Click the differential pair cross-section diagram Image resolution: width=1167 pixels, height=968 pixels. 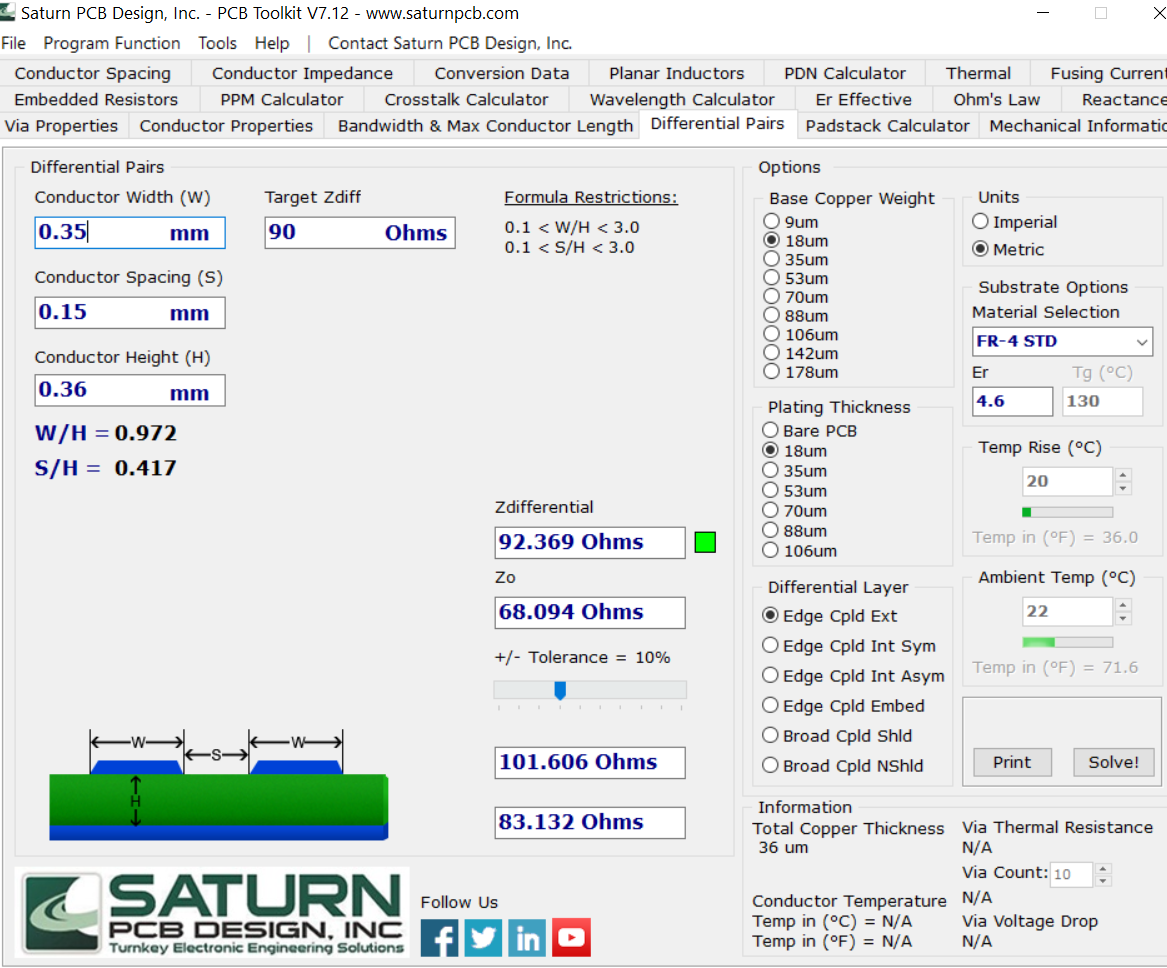(218, 785)
